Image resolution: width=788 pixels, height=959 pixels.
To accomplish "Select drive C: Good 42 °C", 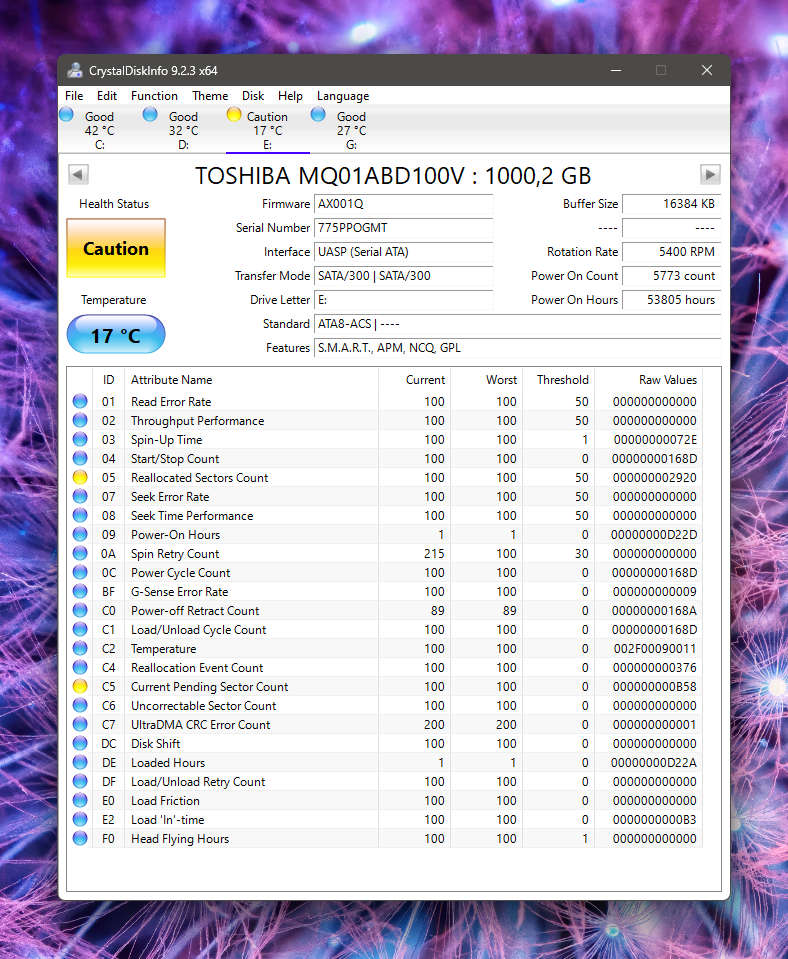I will 100,130.
